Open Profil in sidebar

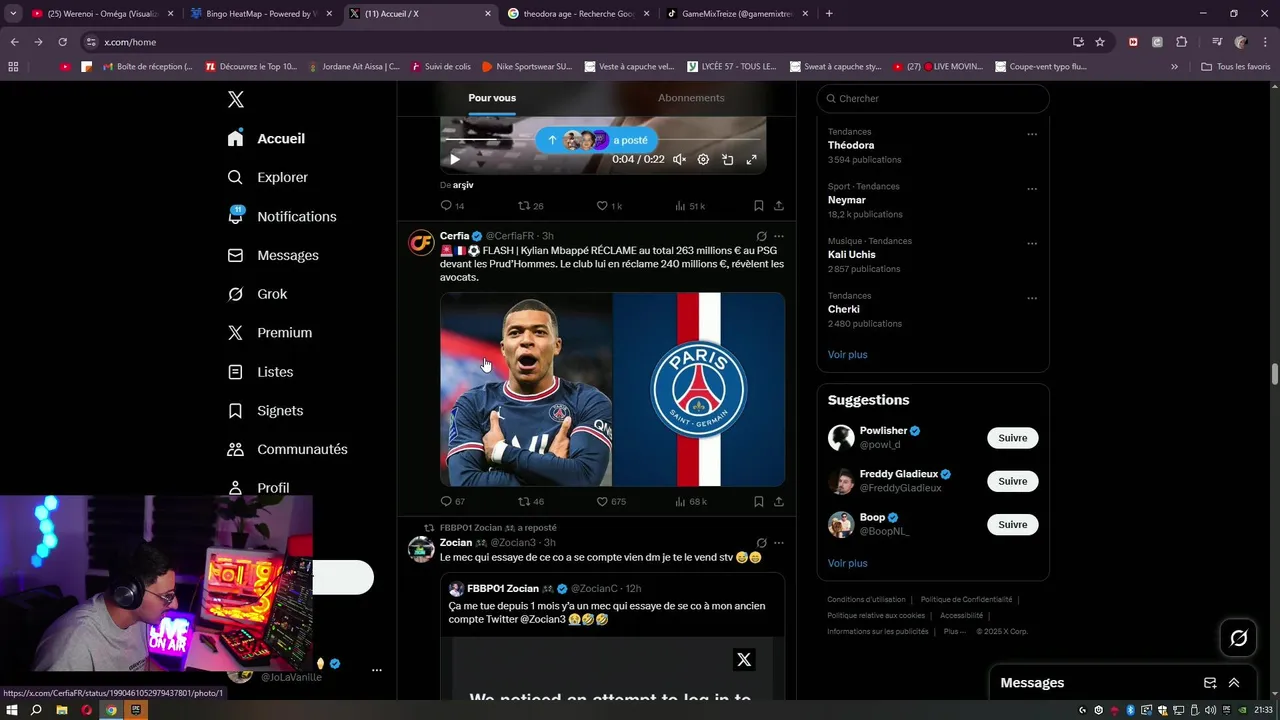click(x=258, y=488)
